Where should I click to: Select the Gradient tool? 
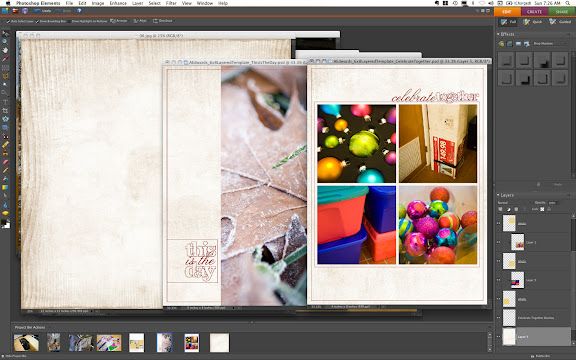(x=5, y=187)
